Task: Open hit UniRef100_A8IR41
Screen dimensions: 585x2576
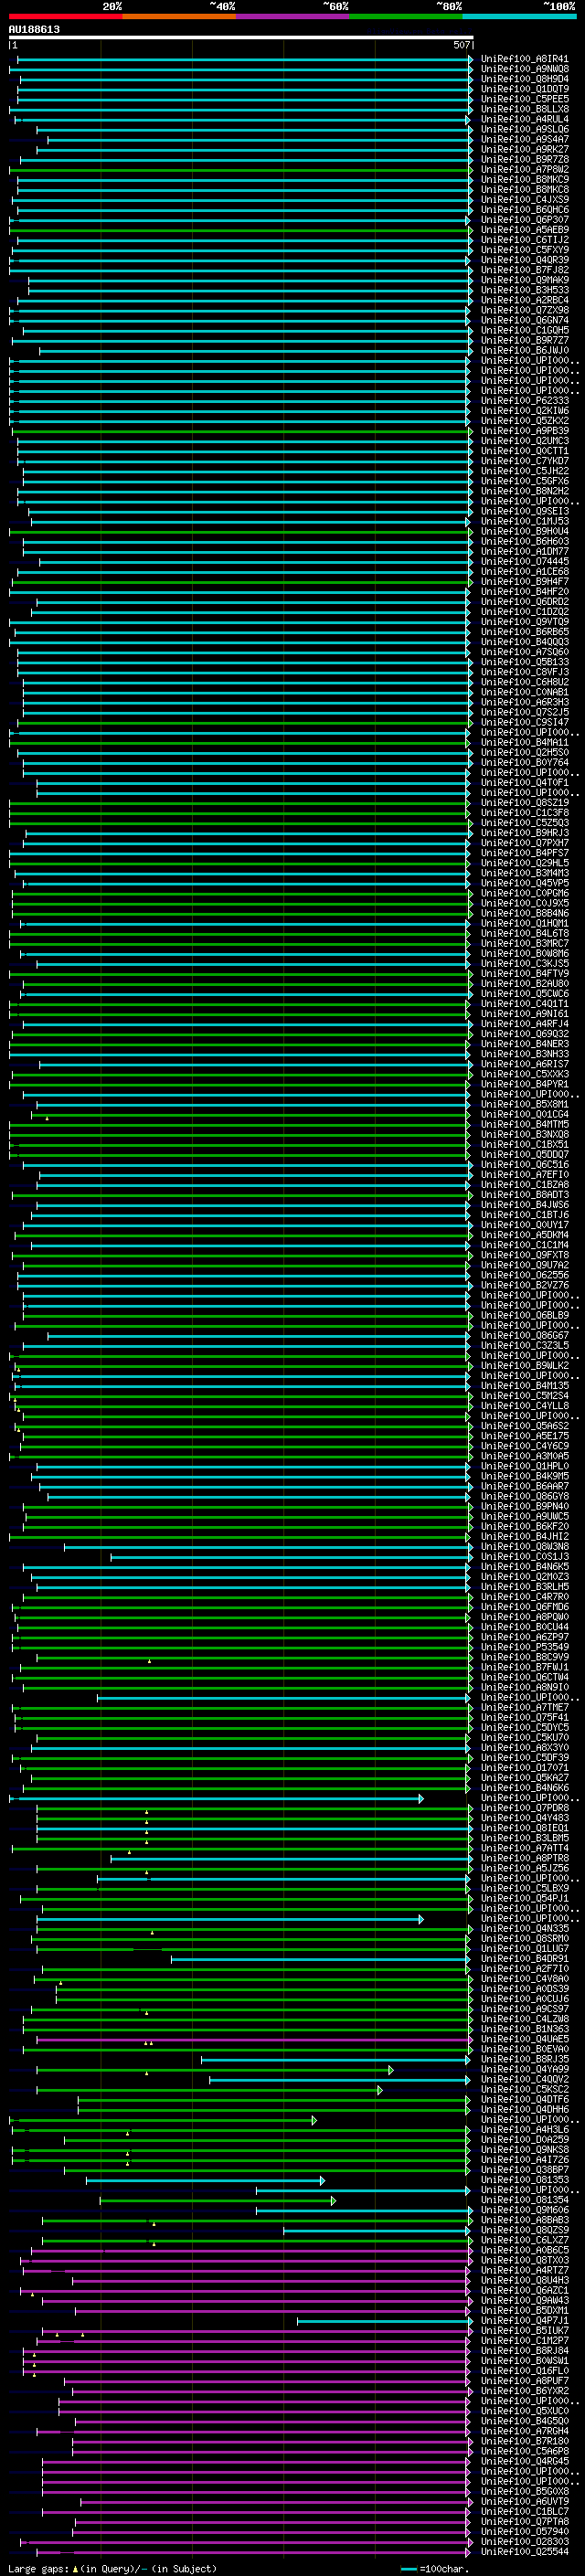Action: tap(524, 59)
